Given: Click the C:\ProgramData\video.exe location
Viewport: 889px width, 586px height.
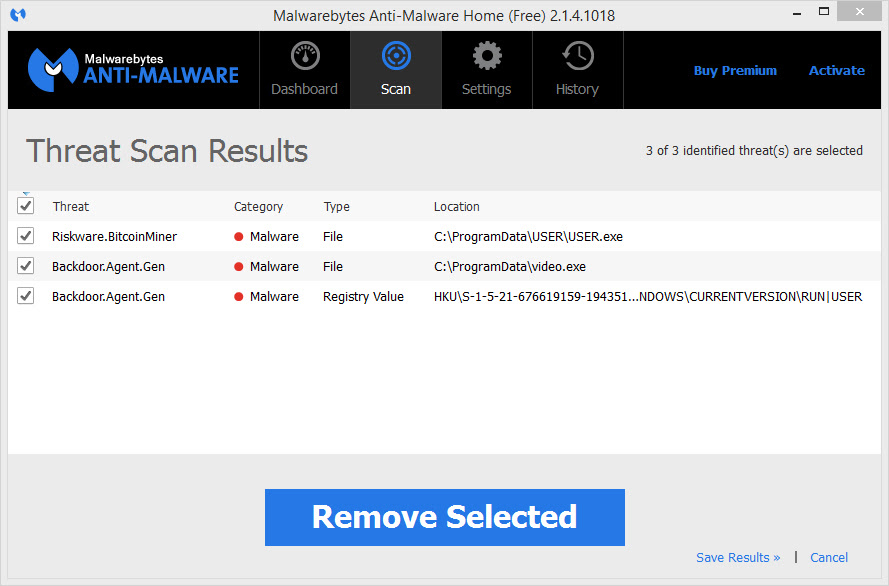Looking at the screenshot, I should click(510, 267).
